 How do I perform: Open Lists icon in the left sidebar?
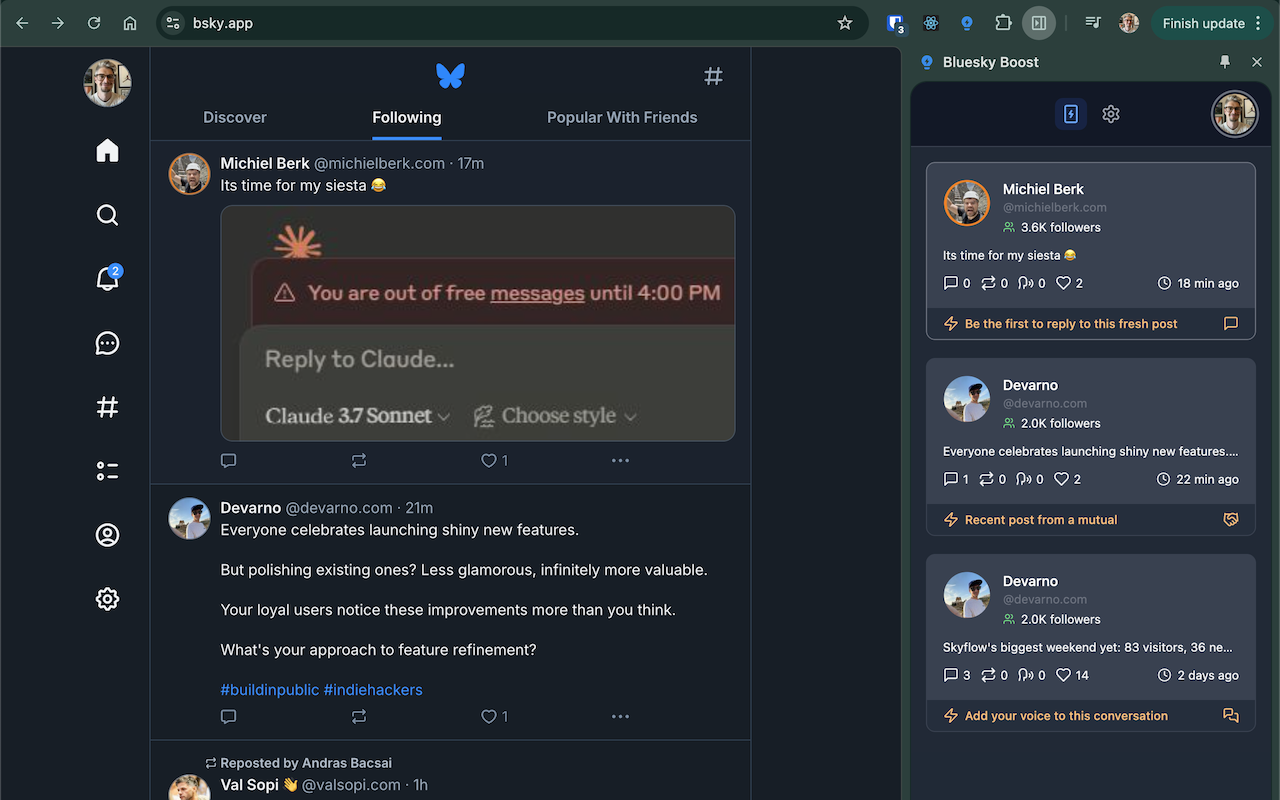click(107, 471)
